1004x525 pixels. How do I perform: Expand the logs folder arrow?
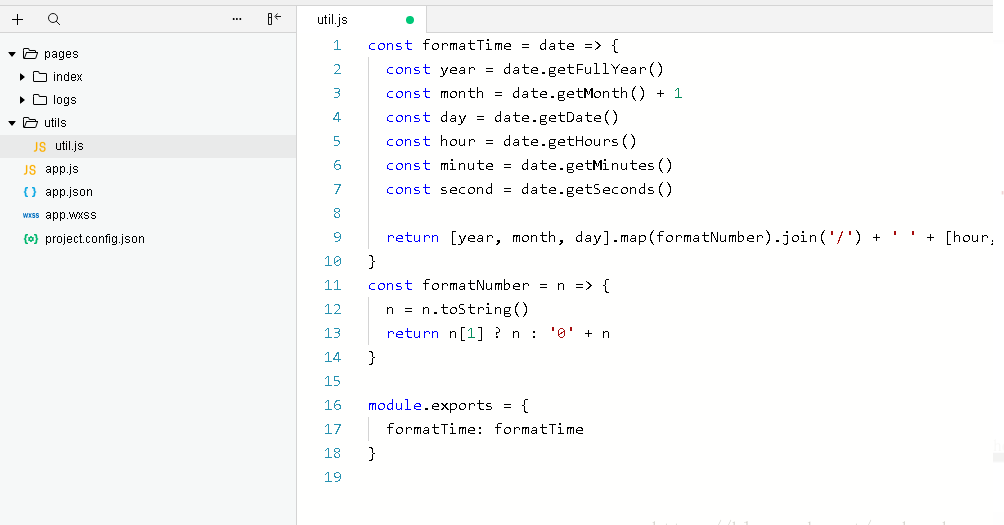tap(23, 100)
